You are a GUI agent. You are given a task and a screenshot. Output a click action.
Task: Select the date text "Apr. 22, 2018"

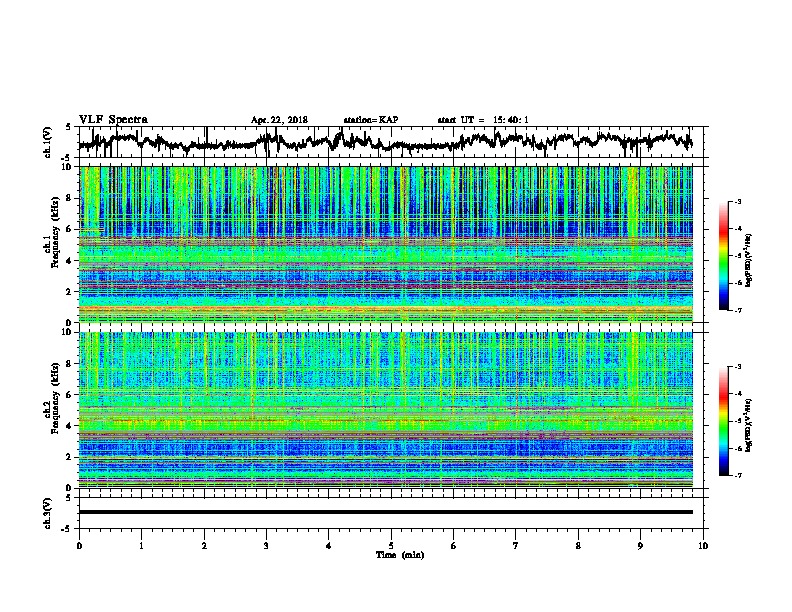click(x=279, y=120)
